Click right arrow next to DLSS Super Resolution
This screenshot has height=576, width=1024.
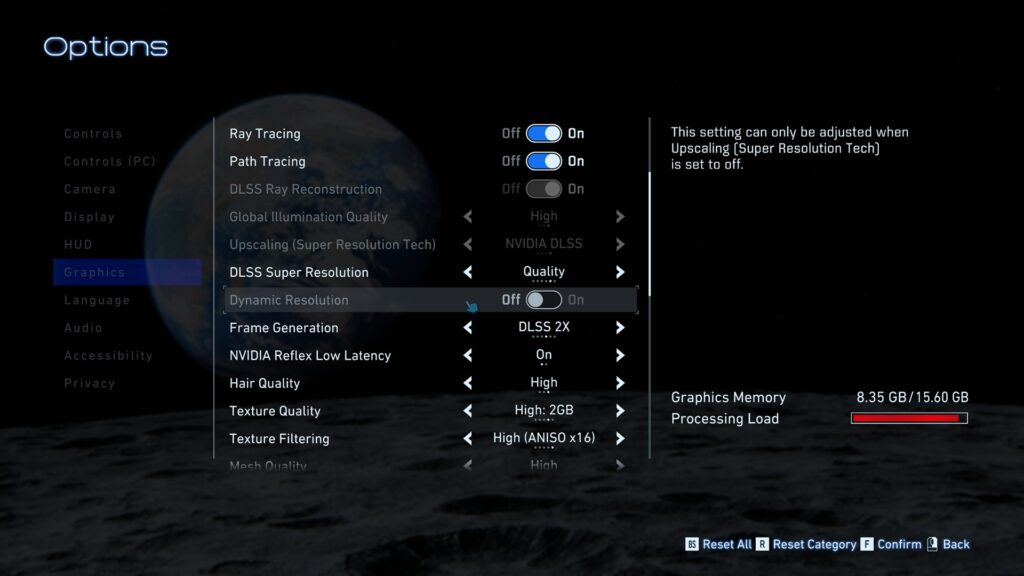click(x=620, y=272)
